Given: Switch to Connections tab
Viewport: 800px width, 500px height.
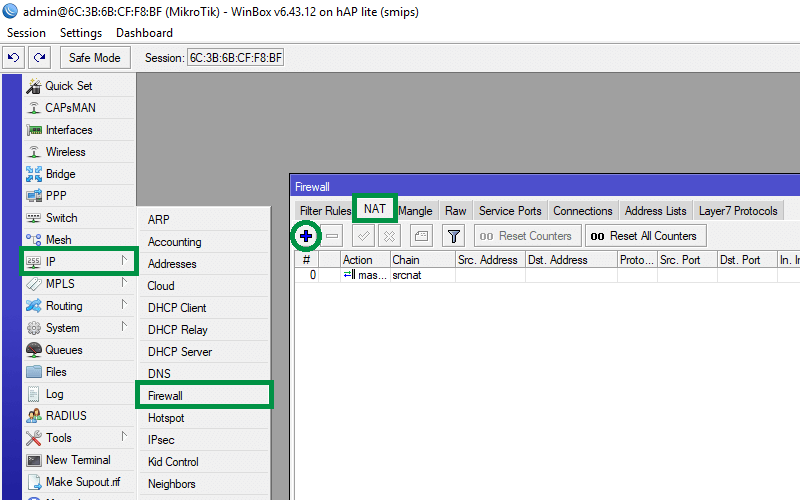Looking at the screenshot, I should pyautogui.click(x=582, y=211).
